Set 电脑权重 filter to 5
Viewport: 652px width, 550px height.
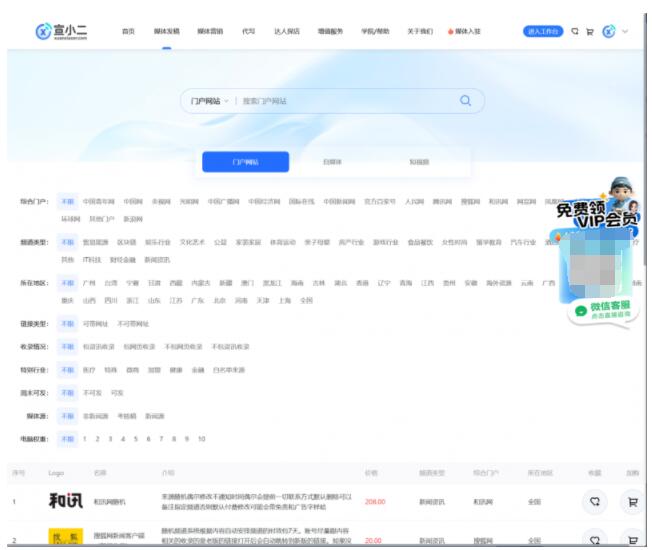(x=136, y=439)
